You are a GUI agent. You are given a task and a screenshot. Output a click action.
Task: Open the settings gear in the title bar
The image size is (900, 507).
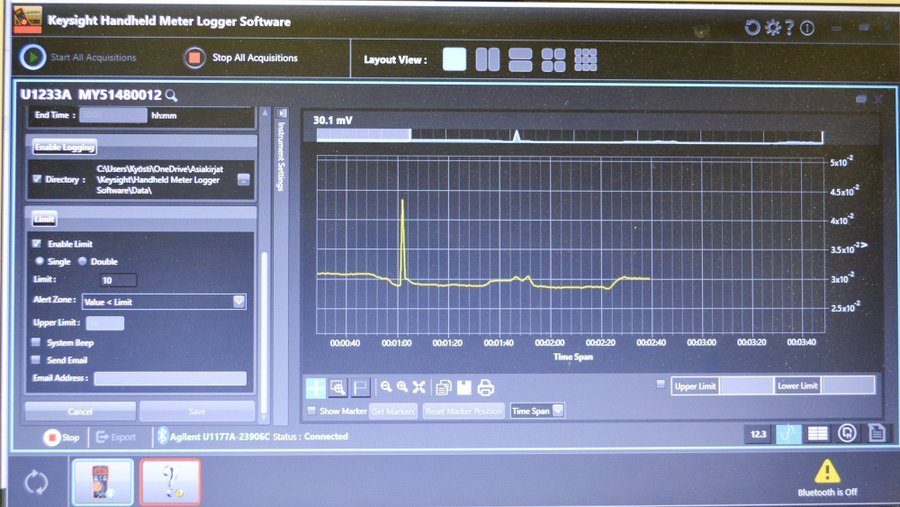[x=772, y=27]
